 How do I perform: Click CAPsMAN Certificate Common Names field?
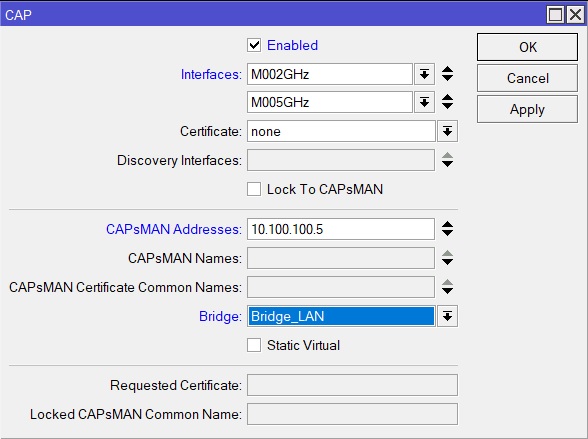(x=341, y=287)
